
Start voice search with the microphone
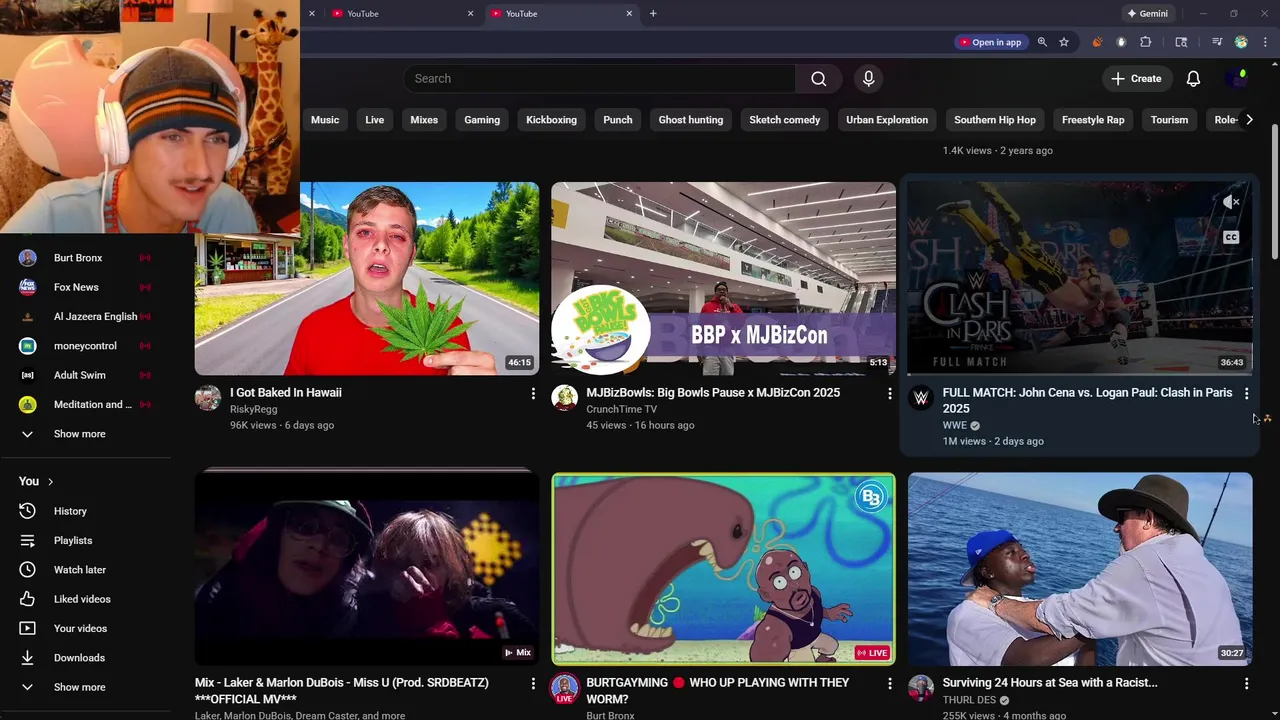click(x=868, y=79)
